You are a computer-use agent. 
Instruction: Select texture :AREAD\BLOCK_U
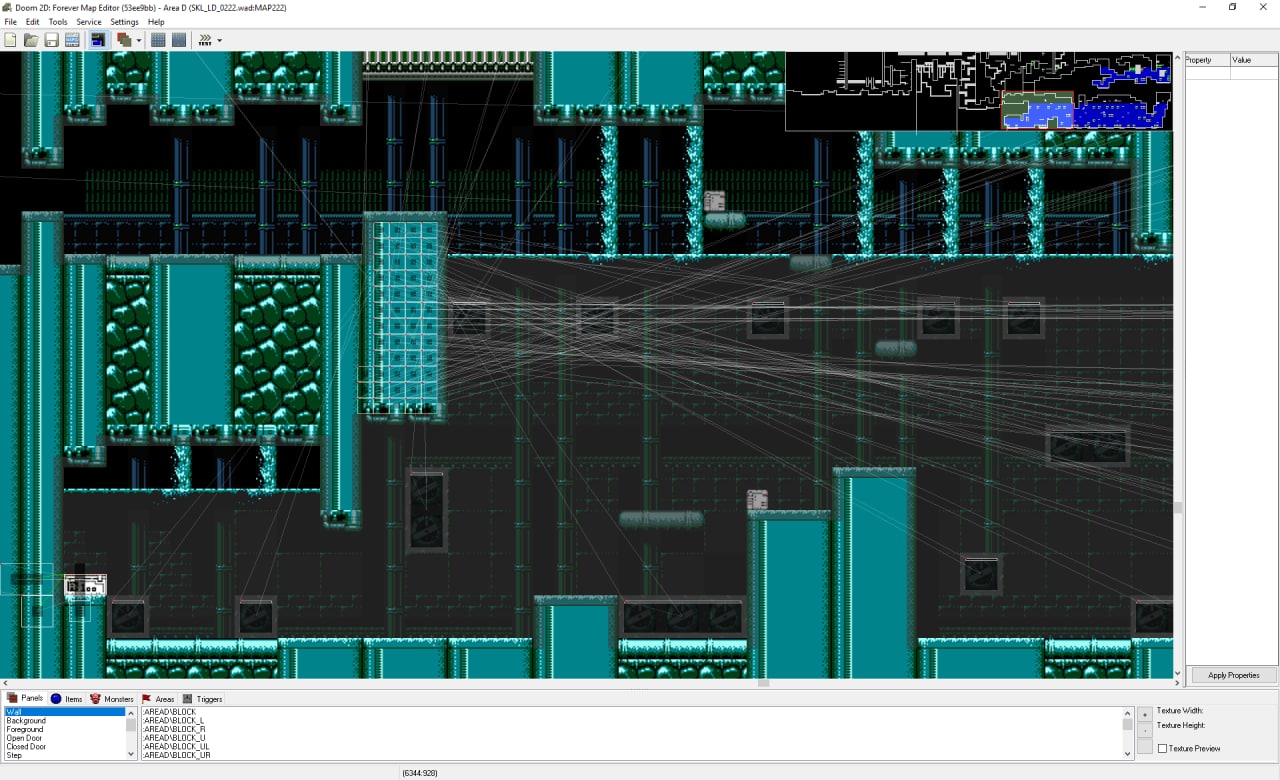pos(632,738)
